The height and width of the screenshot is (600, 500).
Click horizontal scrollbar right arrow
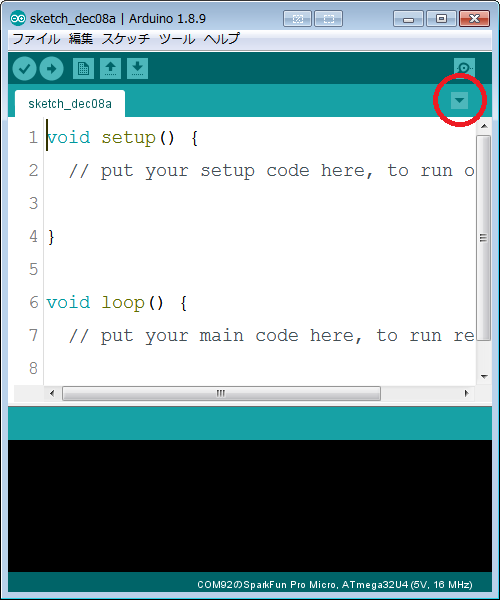click(467, 393)
